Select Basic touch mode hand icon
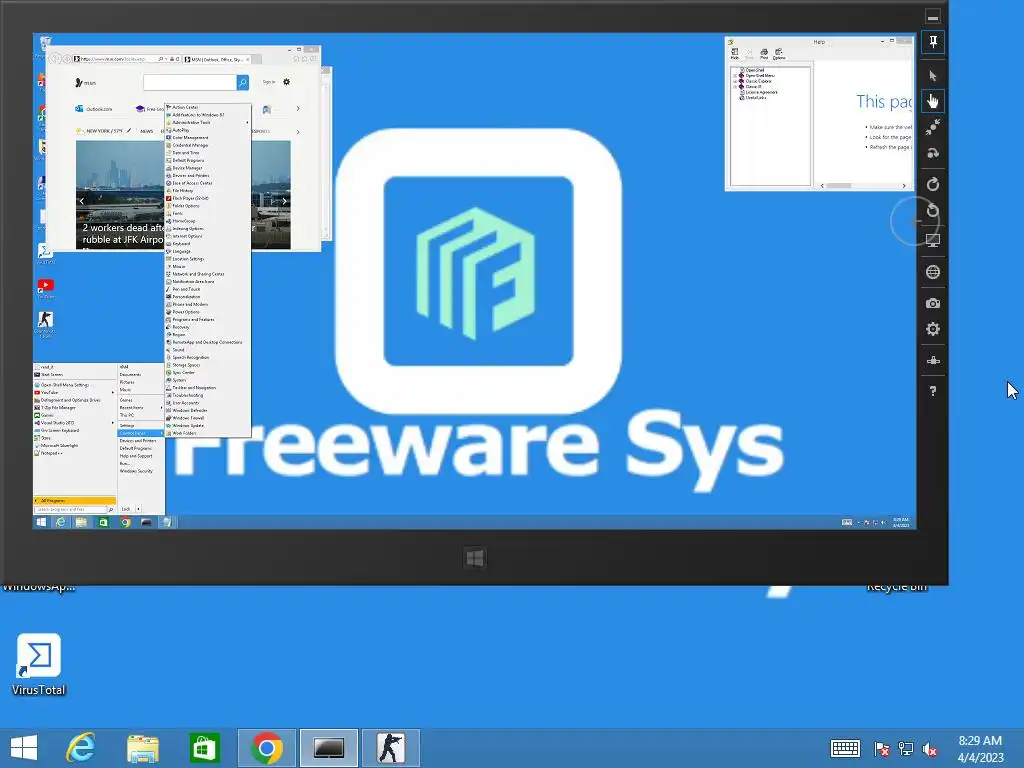 click(933, 101)
